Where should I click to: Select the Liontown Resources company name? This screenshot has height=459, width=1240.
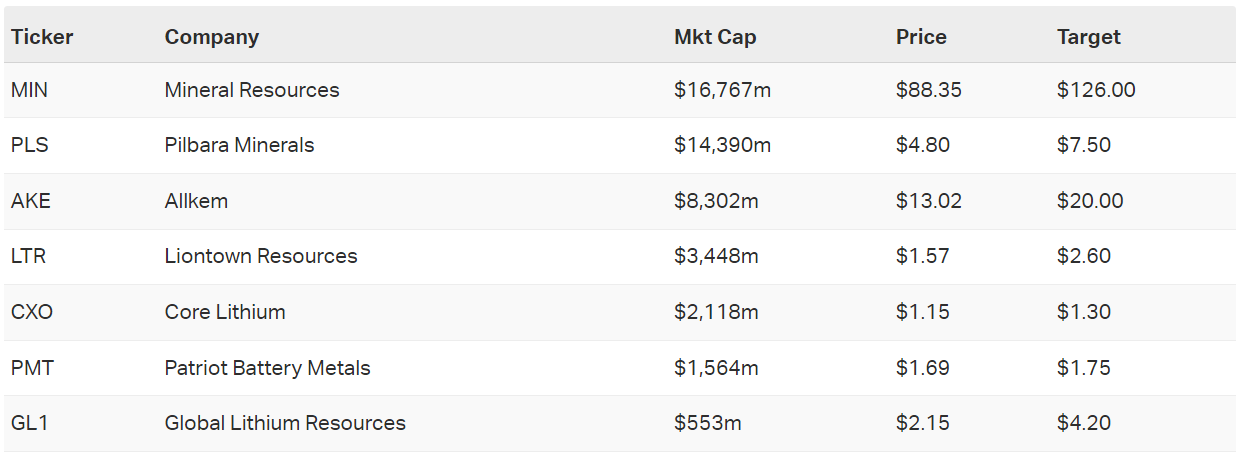coord(261,256)
